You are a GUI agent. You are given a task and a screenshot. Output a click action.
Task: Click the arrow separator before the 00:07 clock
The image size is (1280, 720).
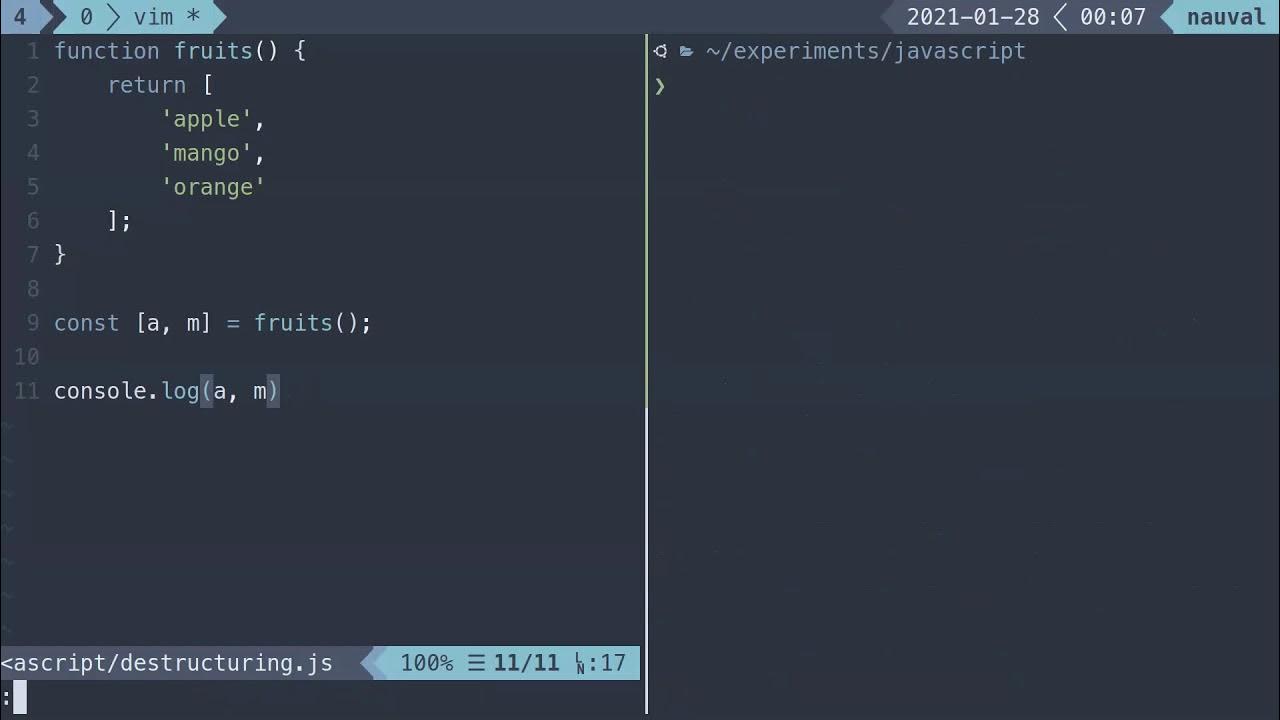[1059, 17]
